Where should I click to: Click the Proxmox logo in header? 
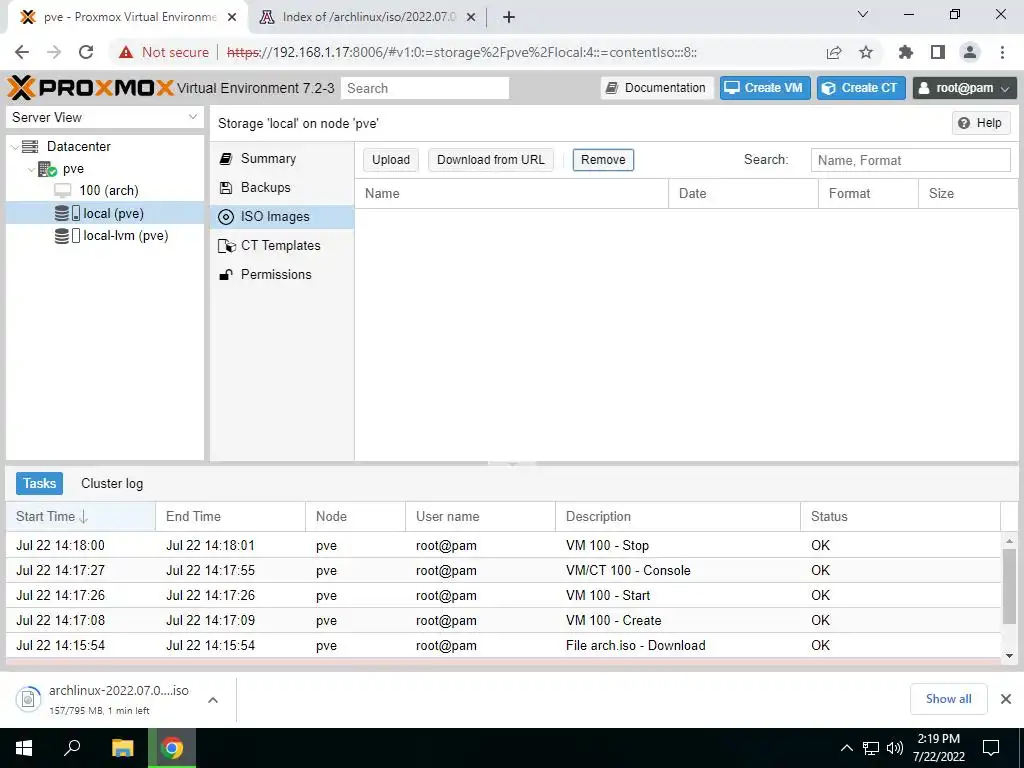91,88
